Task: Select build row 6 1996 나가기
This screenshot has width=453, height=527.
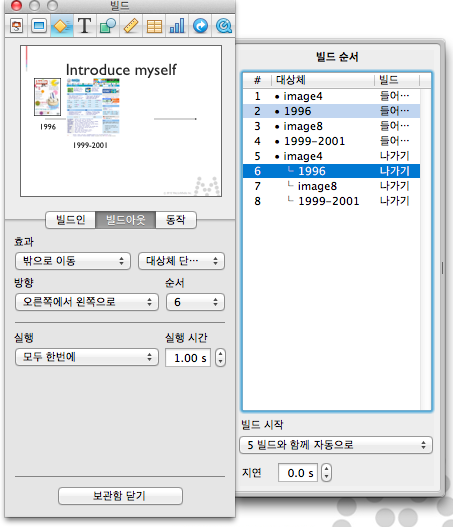Action: click(331, 171)
